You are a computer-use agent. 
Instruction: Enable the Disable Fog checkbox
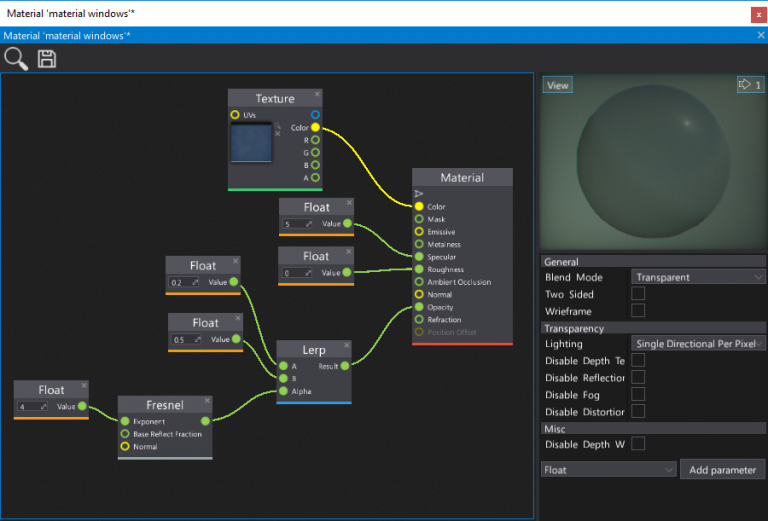coord(638,394)
